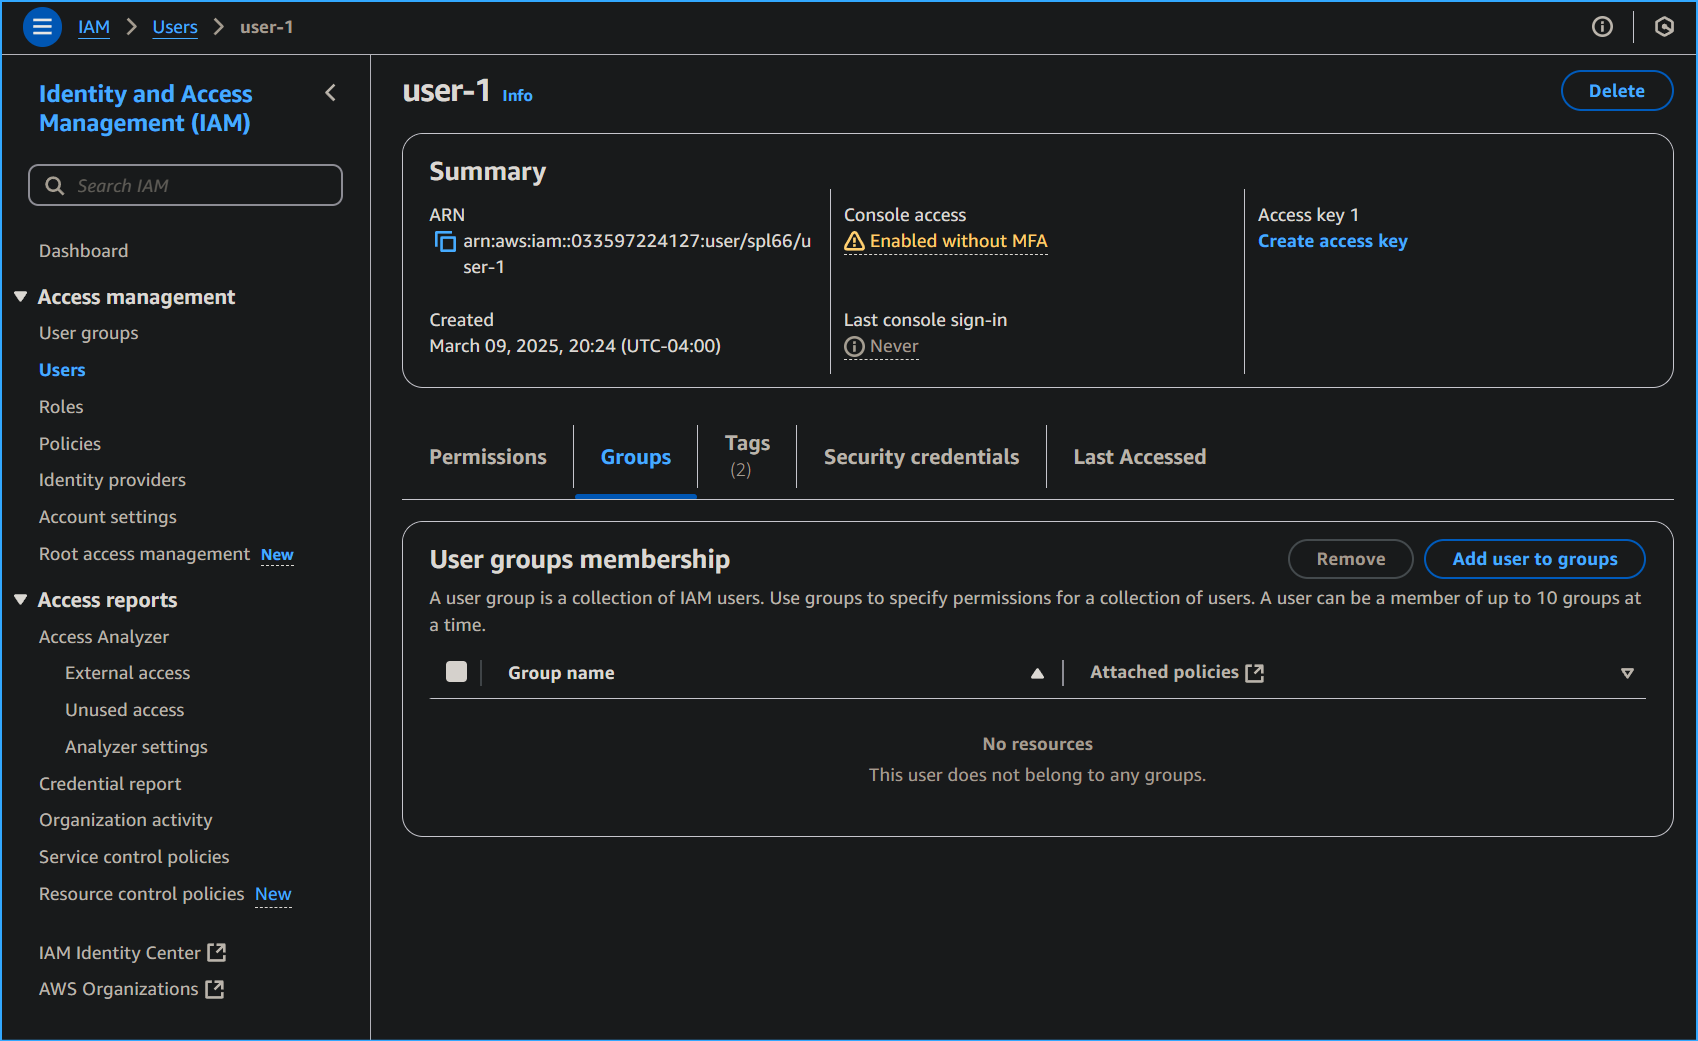Viewport: 1698px width, 1041px height.
Task: Toggle the select-all groups checkbox
Action: (x=456, y=672)
